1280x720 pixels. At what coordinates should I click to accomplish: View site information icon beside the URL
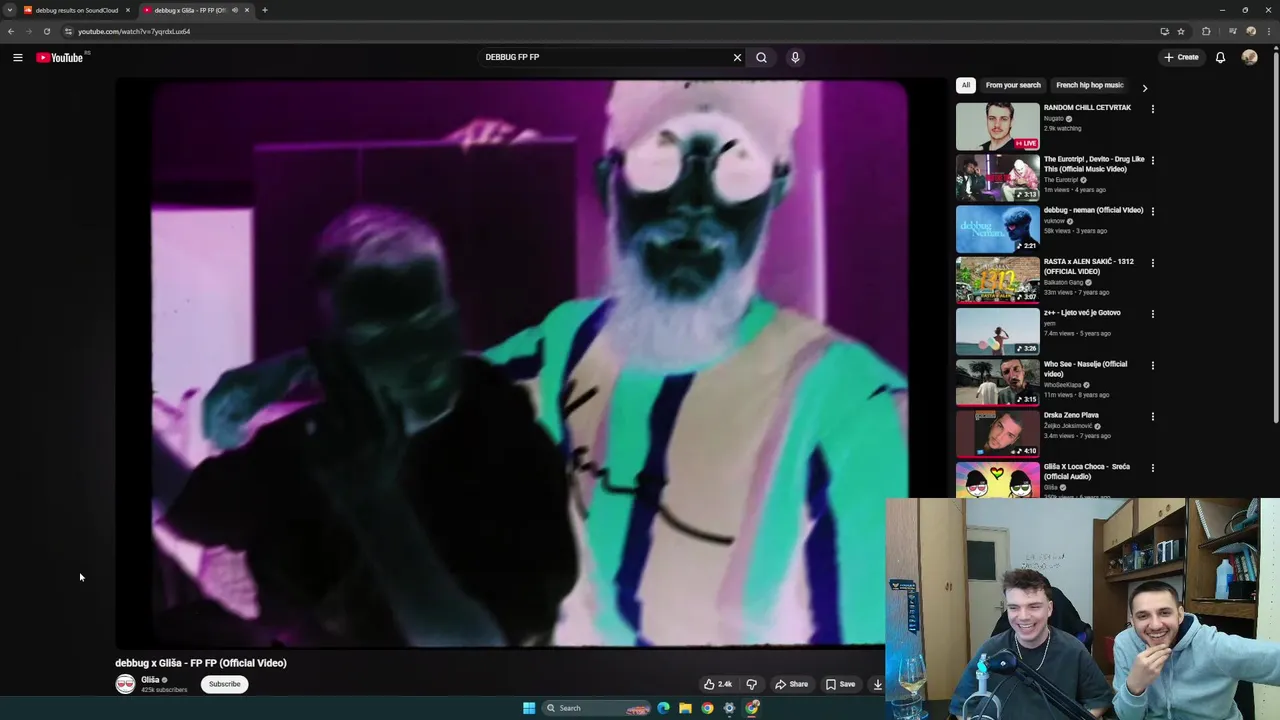(x=68, y=31)
